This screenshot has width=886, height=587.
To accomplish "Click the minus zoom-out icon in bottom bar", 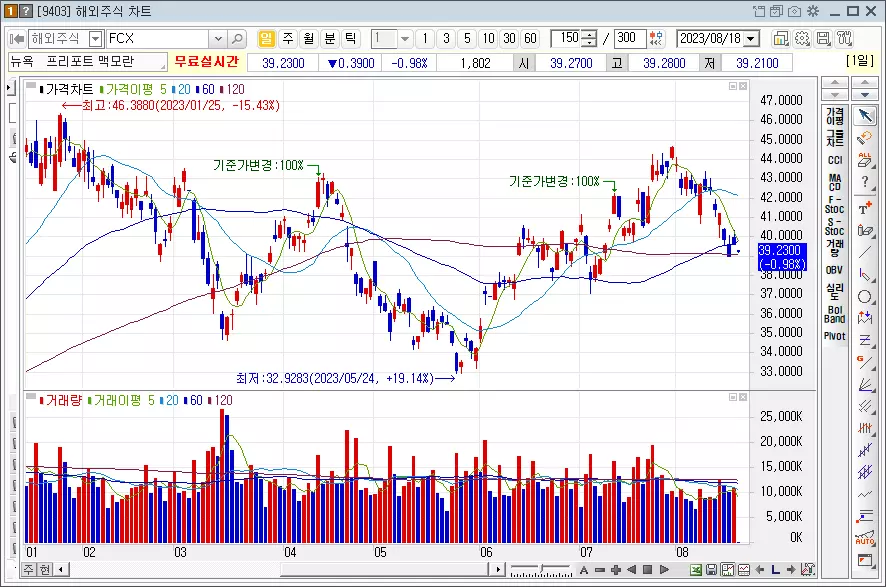I will tap(600, 569).
